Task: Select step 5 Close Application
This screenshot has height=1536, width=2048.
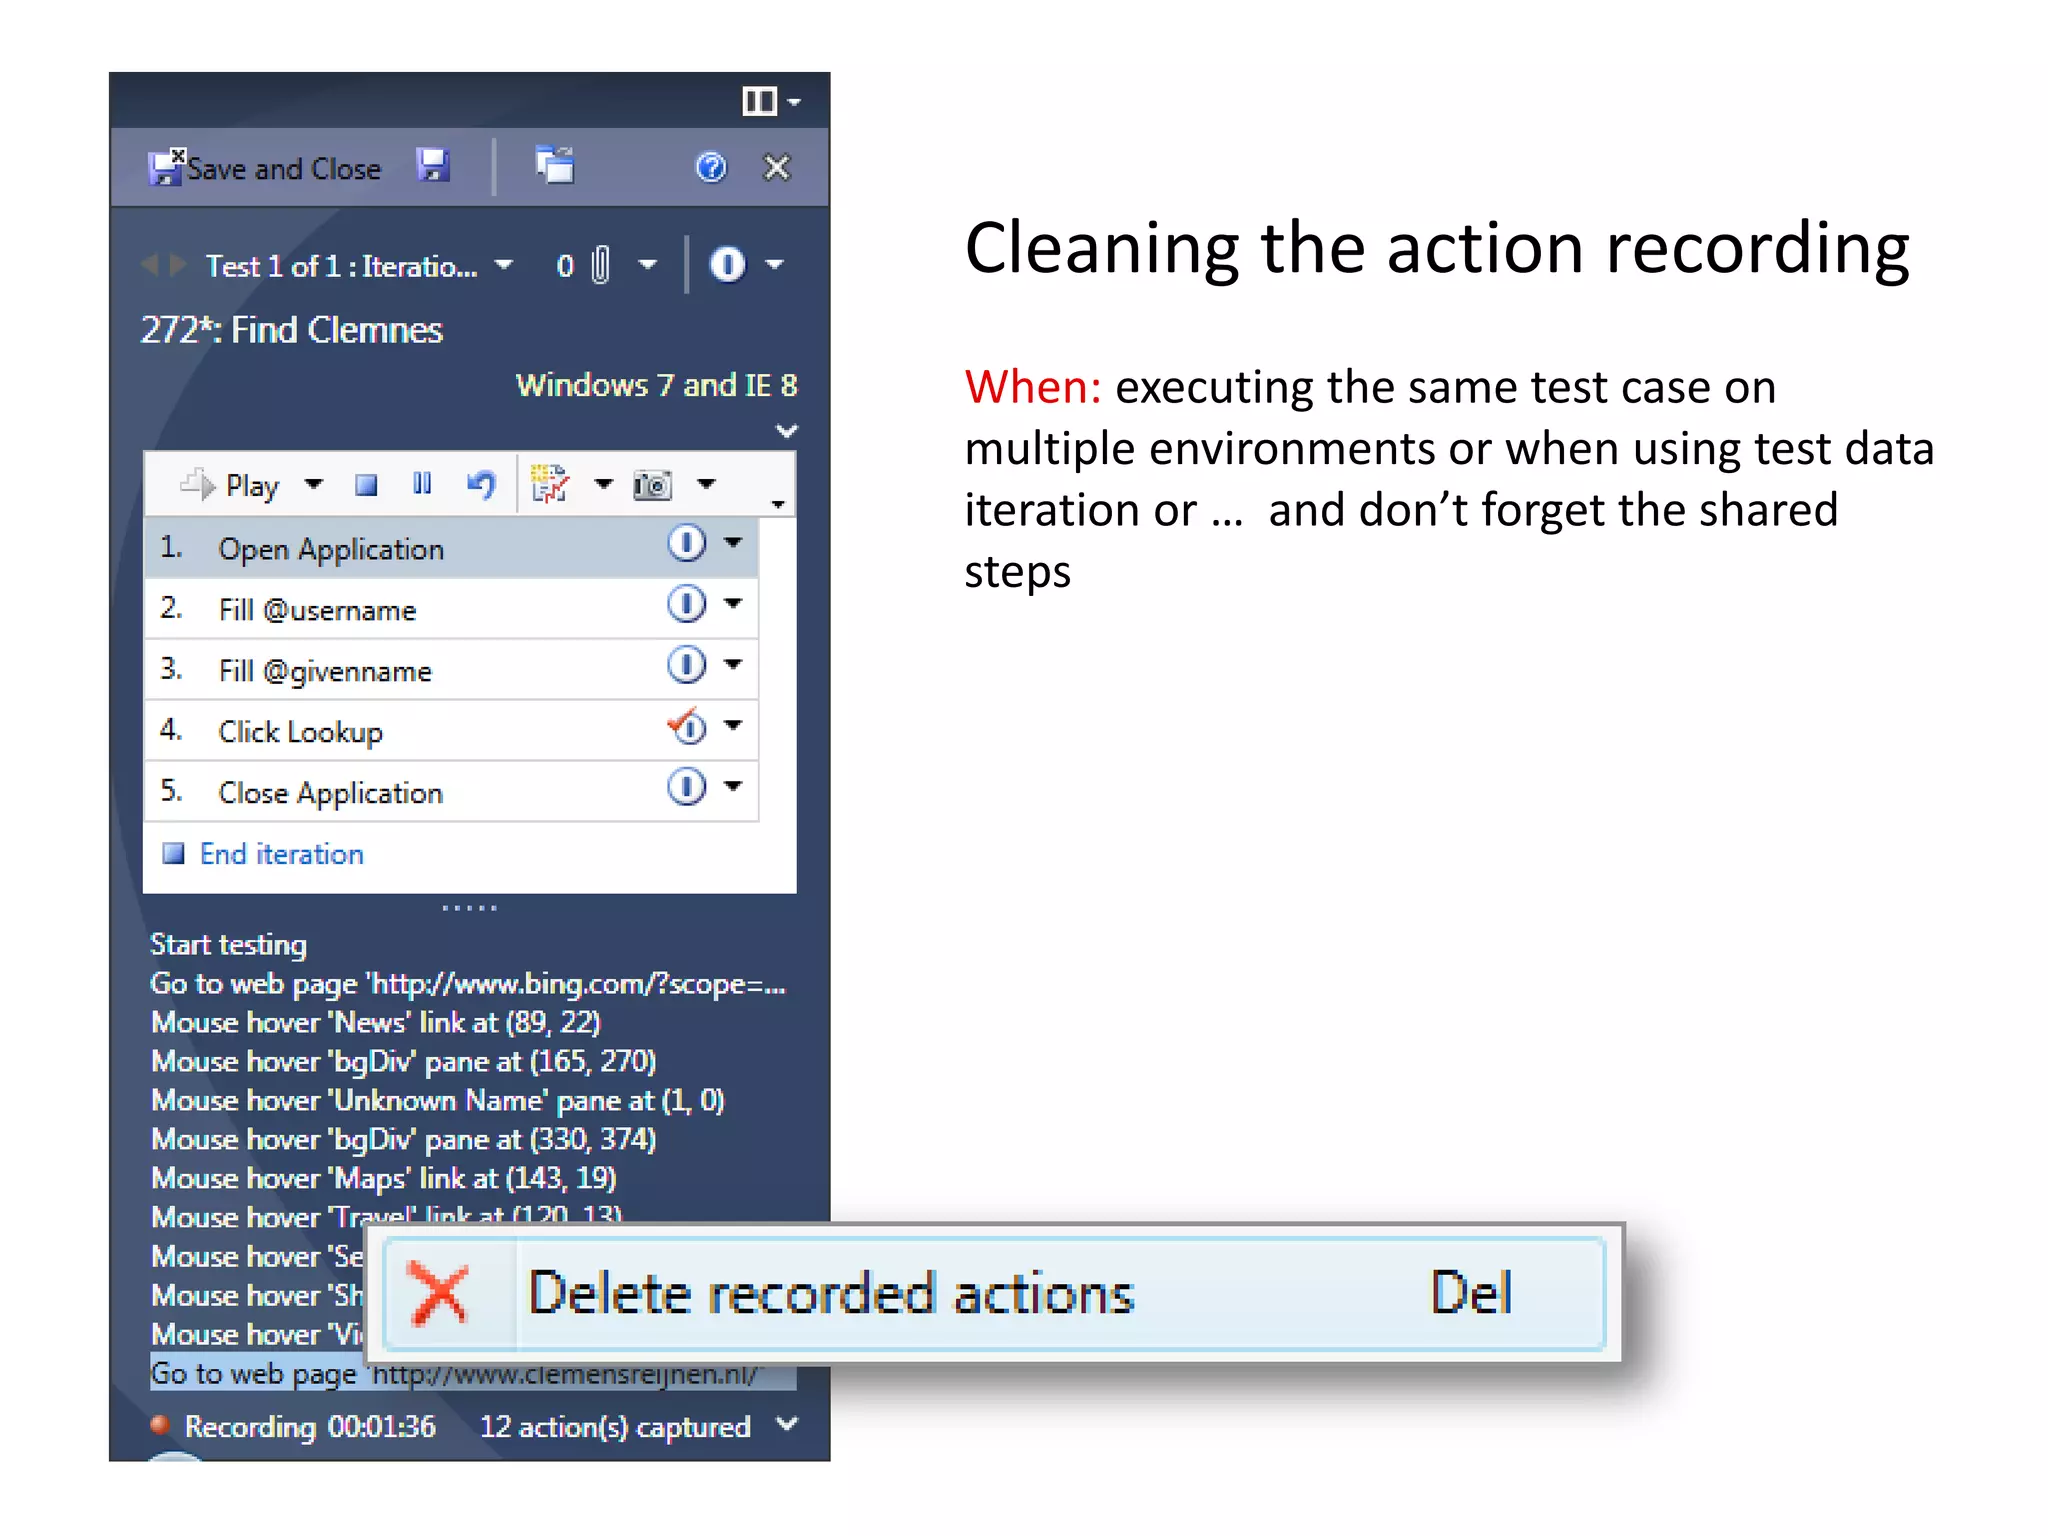Action: point(451,792)
